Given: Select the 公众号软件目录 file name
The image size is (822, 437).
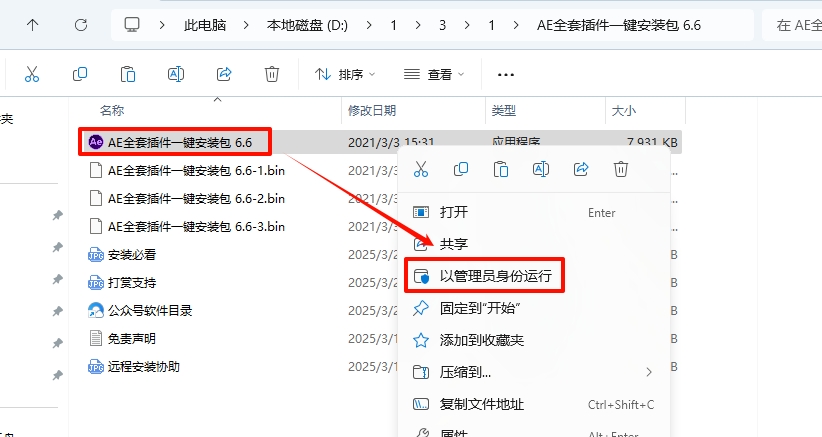Looking at the screenshot, I should tap(150, 310).
